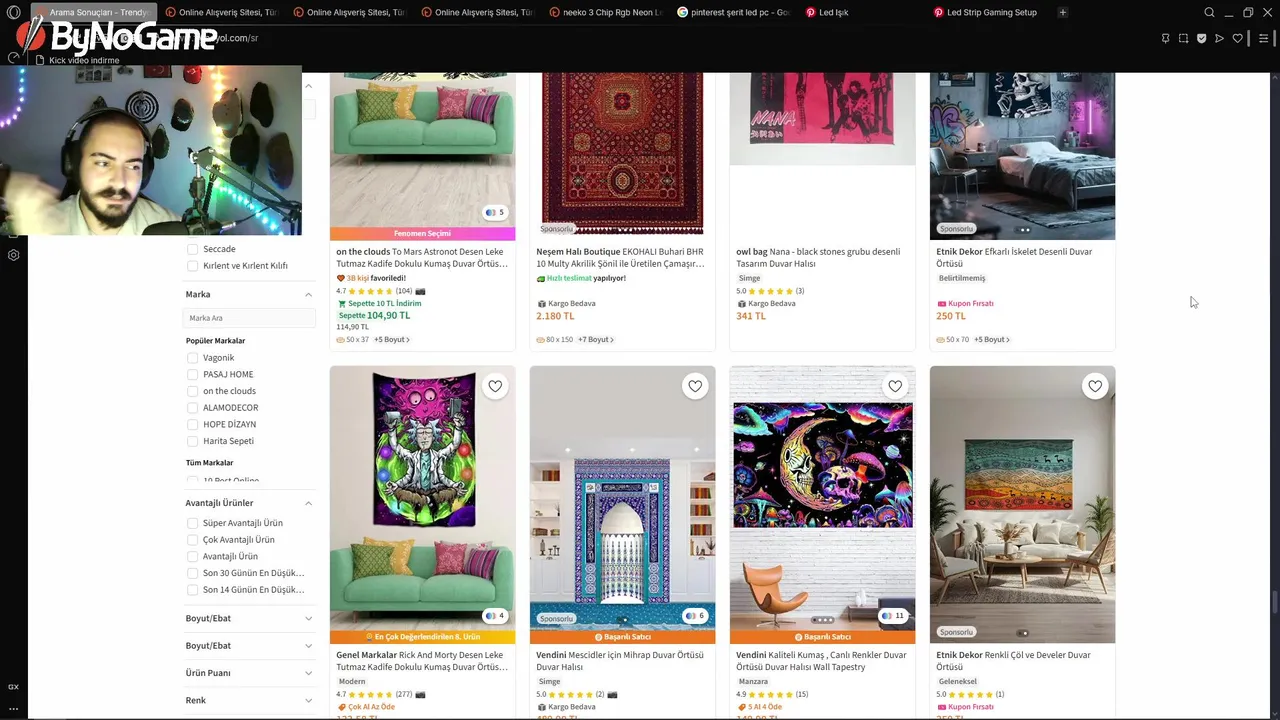Open the browser's new tab button

click(1062, 13)
